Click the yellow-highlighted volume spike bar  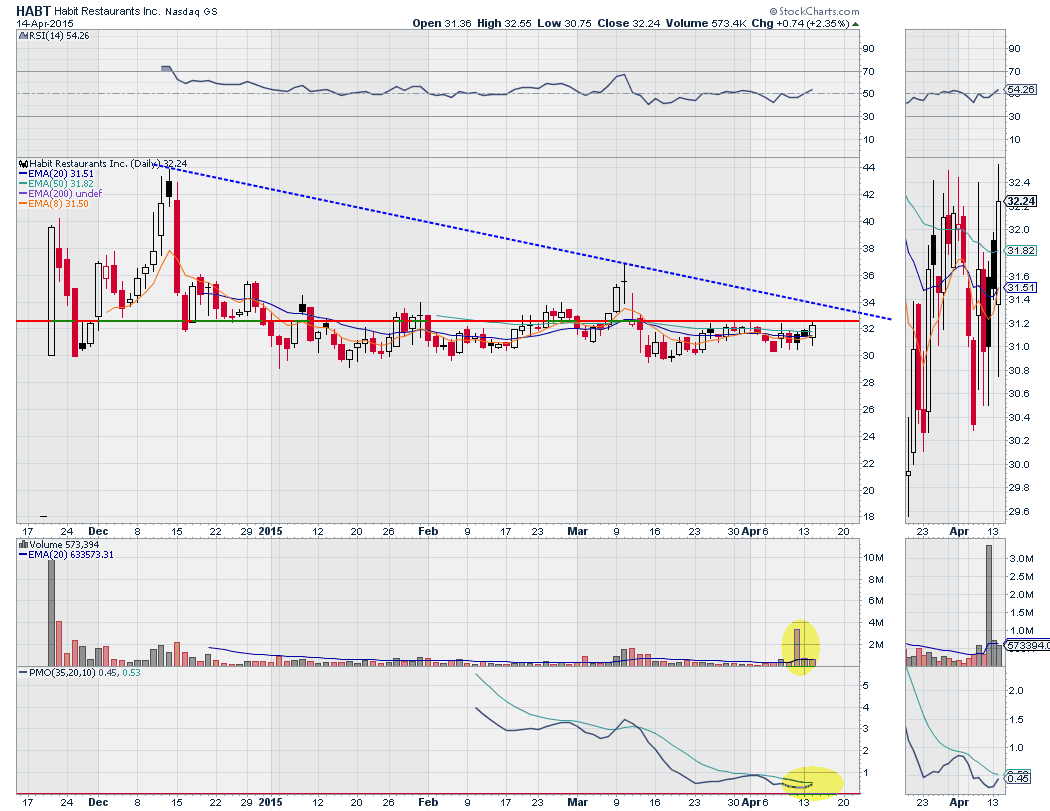click(x=797, y=646)
